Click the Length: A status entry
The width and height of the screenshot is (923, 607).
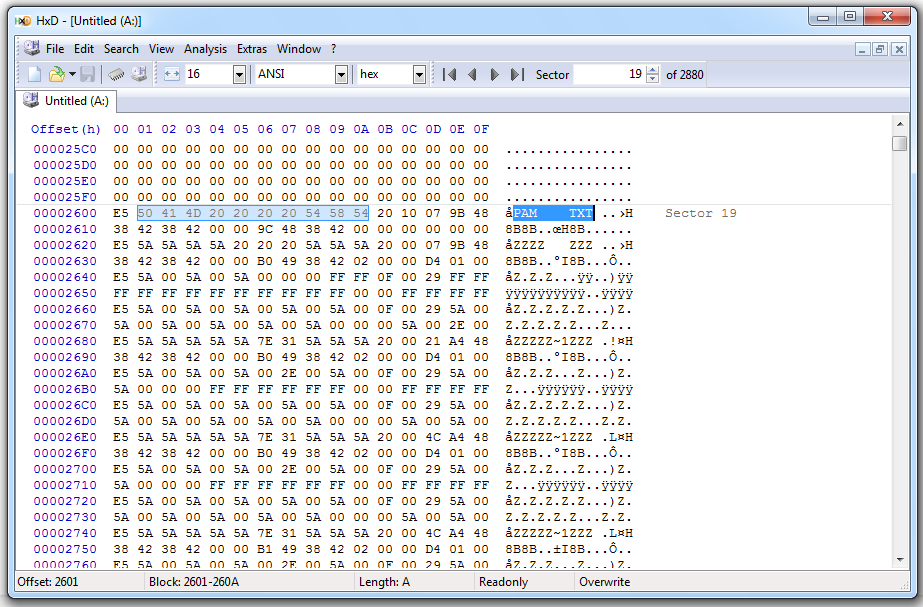coord(384,582)
